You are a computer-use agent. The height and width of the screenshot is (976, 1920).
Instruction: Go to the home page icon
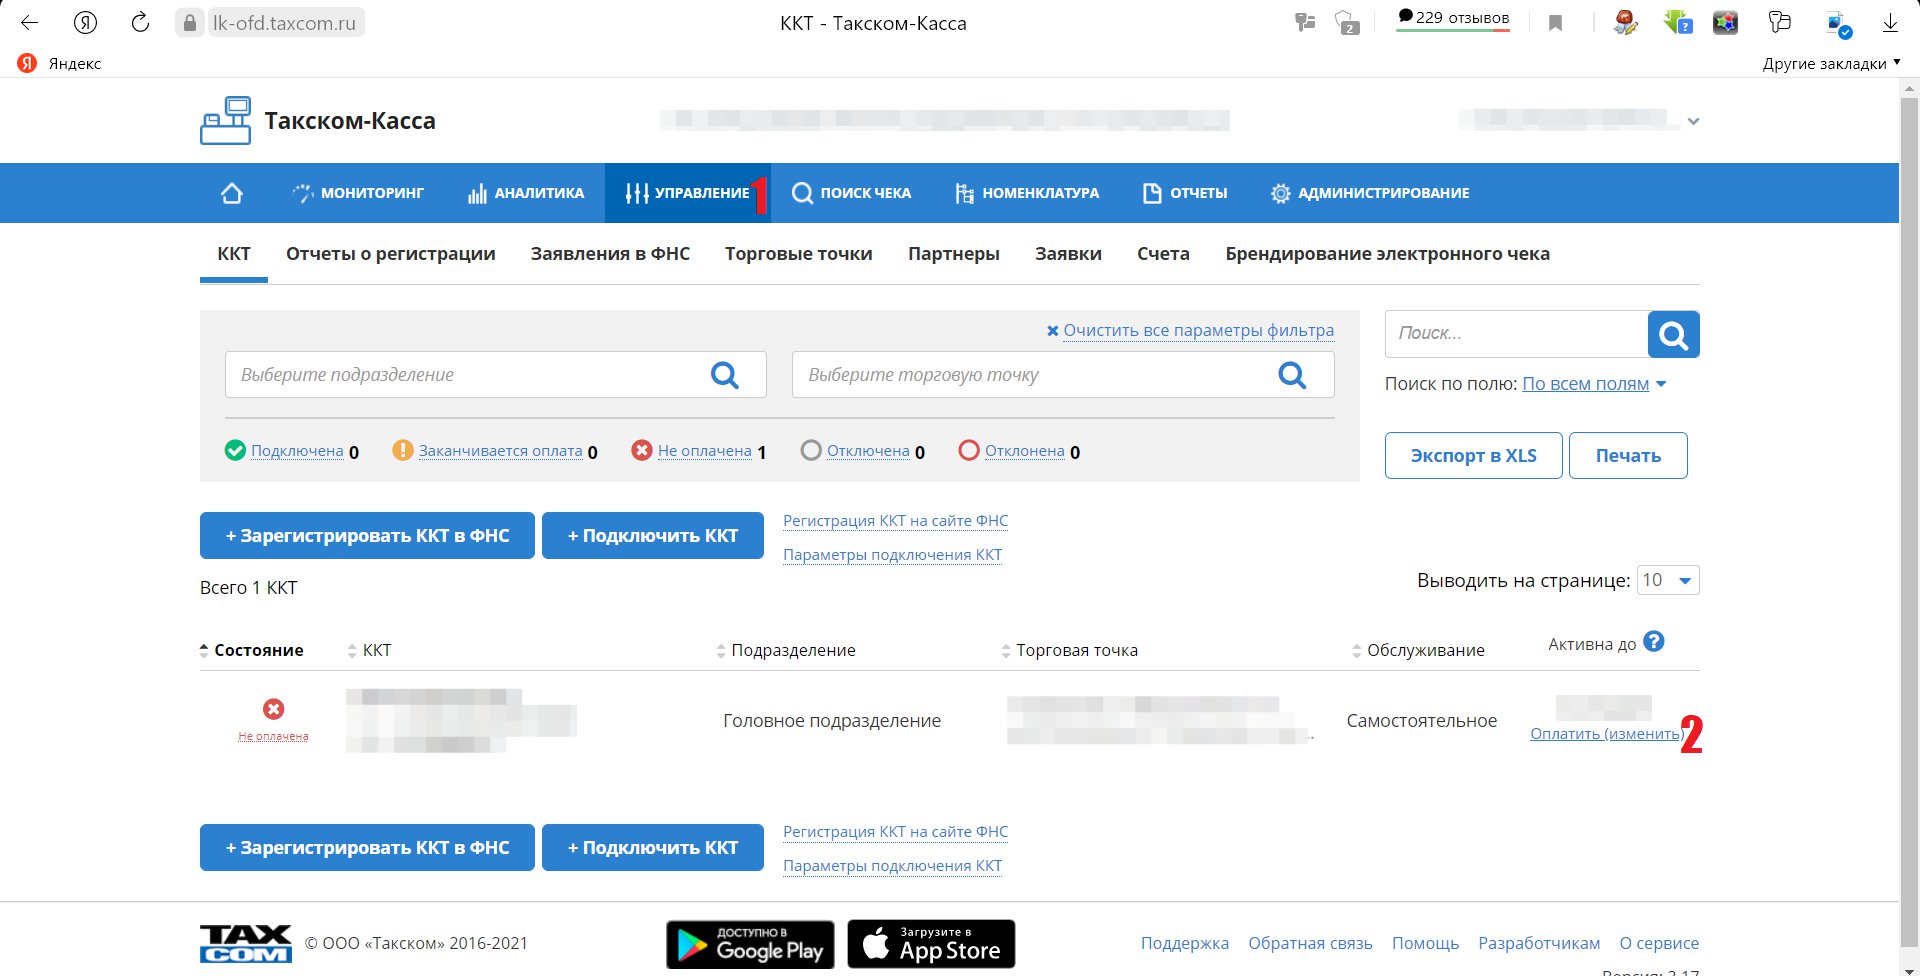coord(231,193)
